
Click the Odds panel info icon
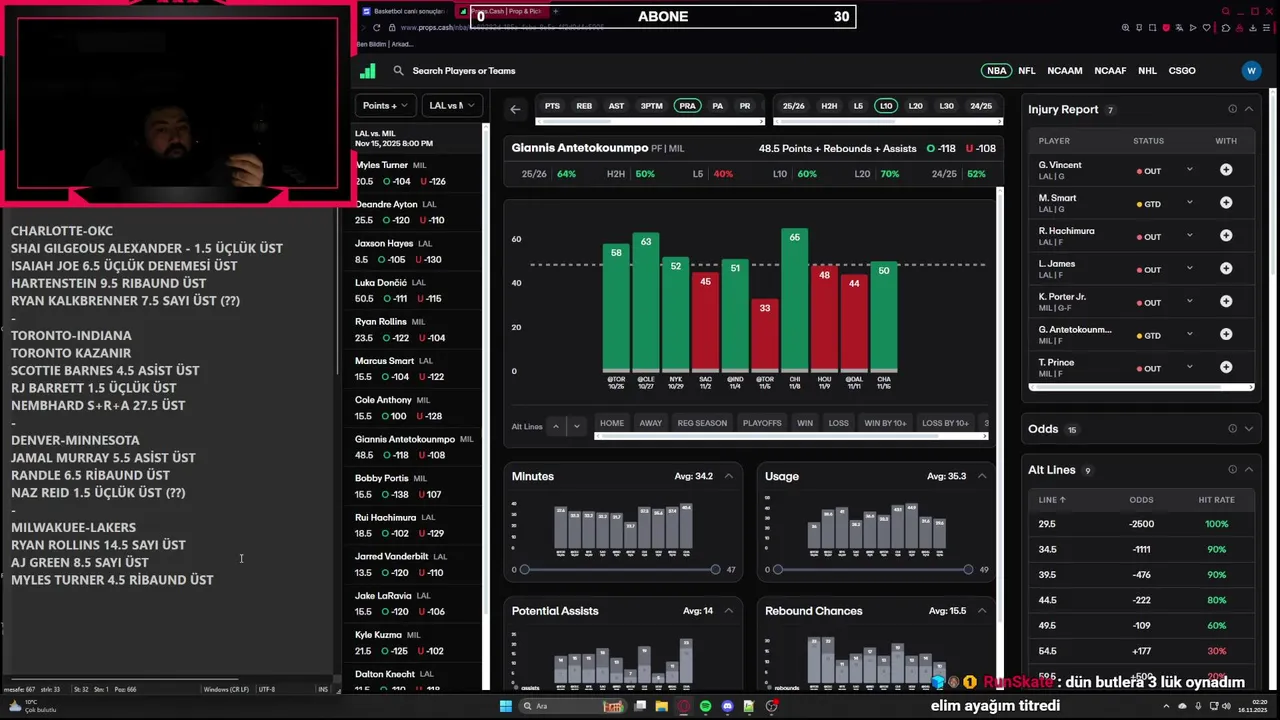pyautogui.click(x=1232, y=429)
